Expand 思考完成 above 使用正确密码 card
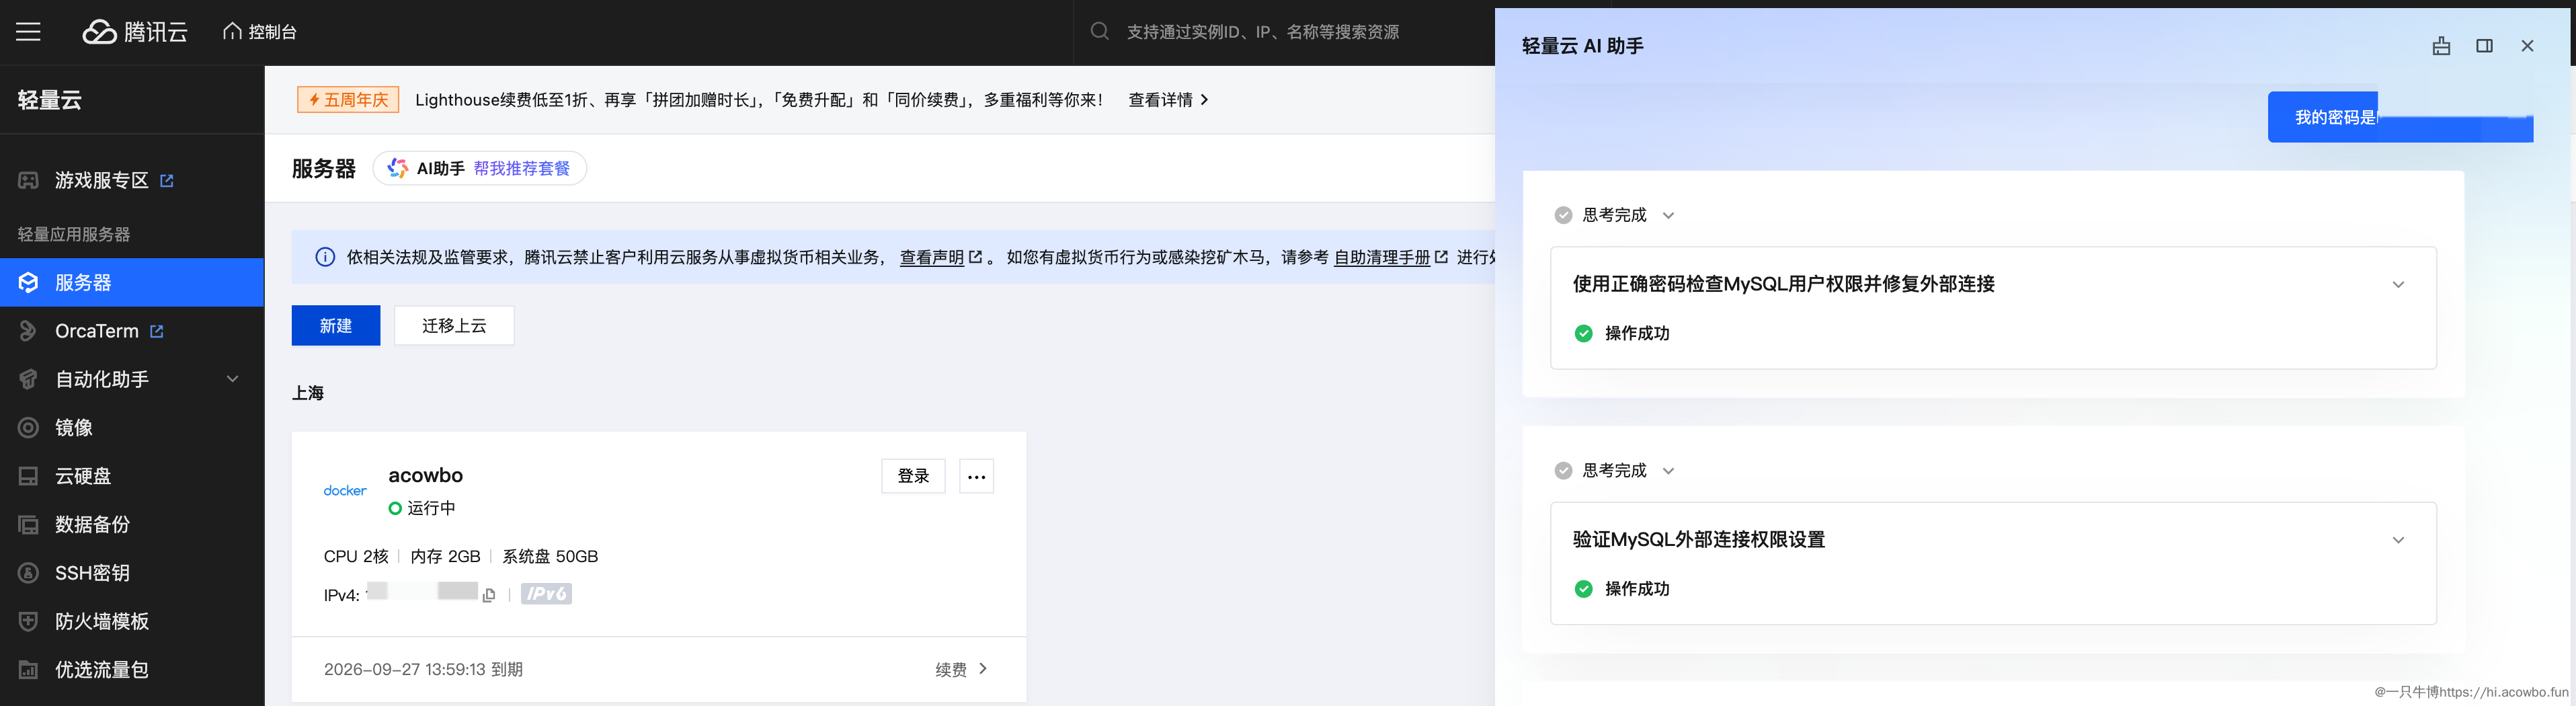 point(1614,215)
